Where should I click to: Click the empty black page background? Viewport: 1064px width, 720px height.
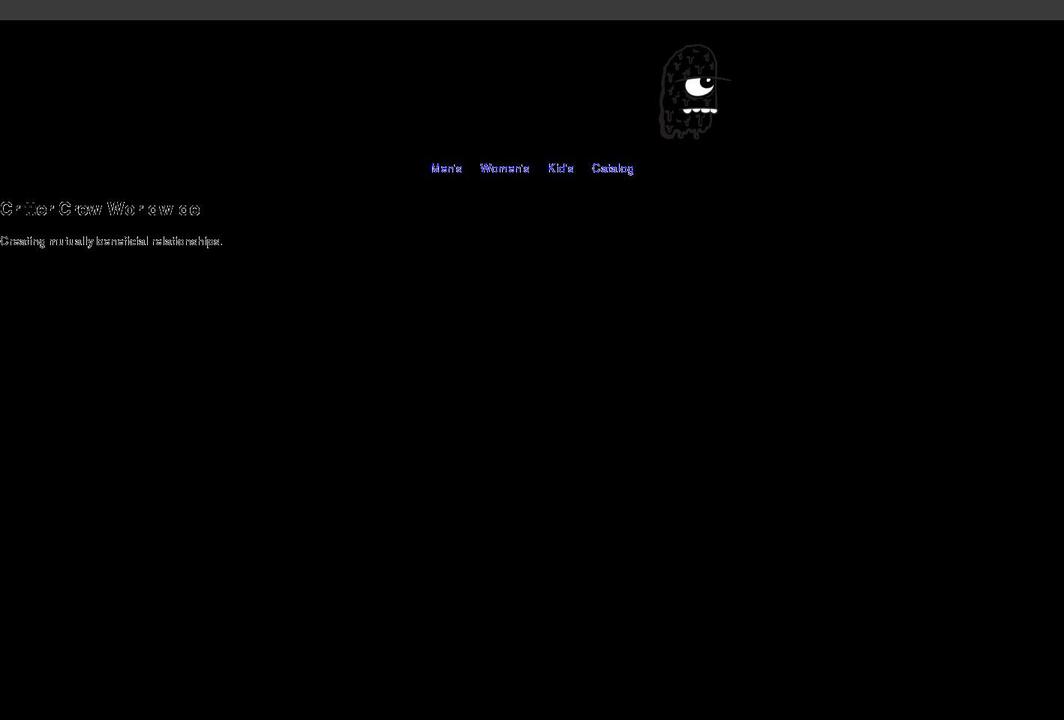[x=532, y=480]
